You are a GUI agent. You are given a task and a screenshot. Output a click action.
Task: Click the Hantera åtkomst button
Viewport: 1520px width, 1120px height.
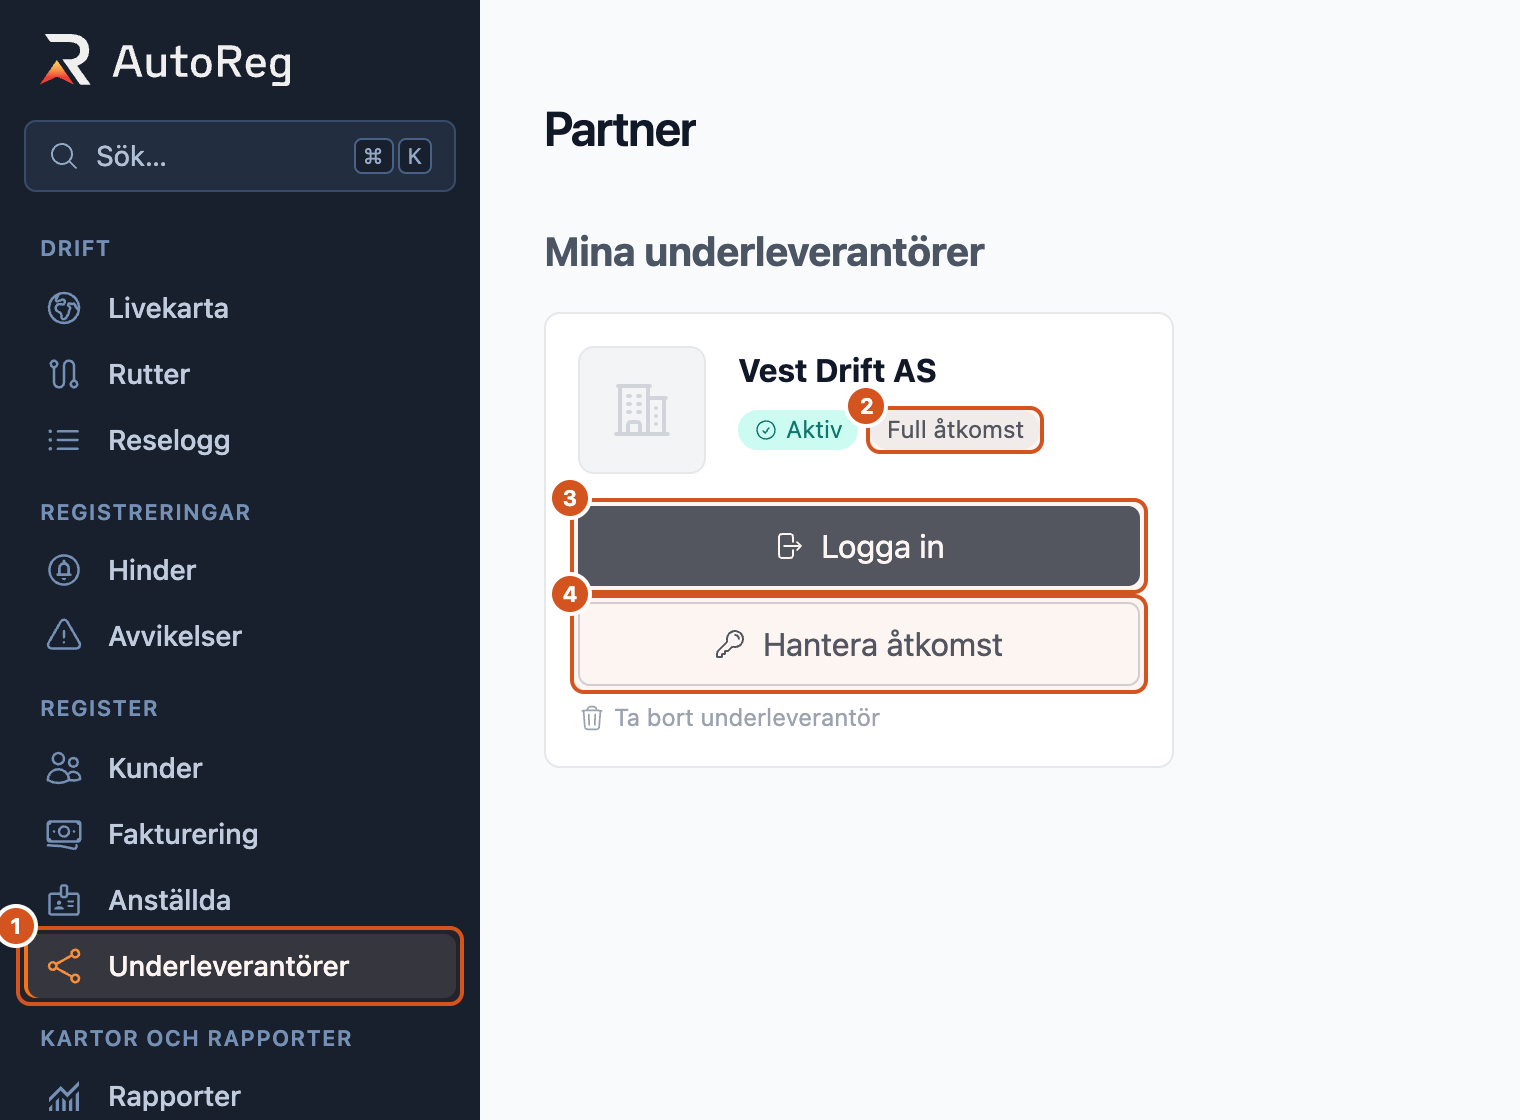[x=859, y=644]
